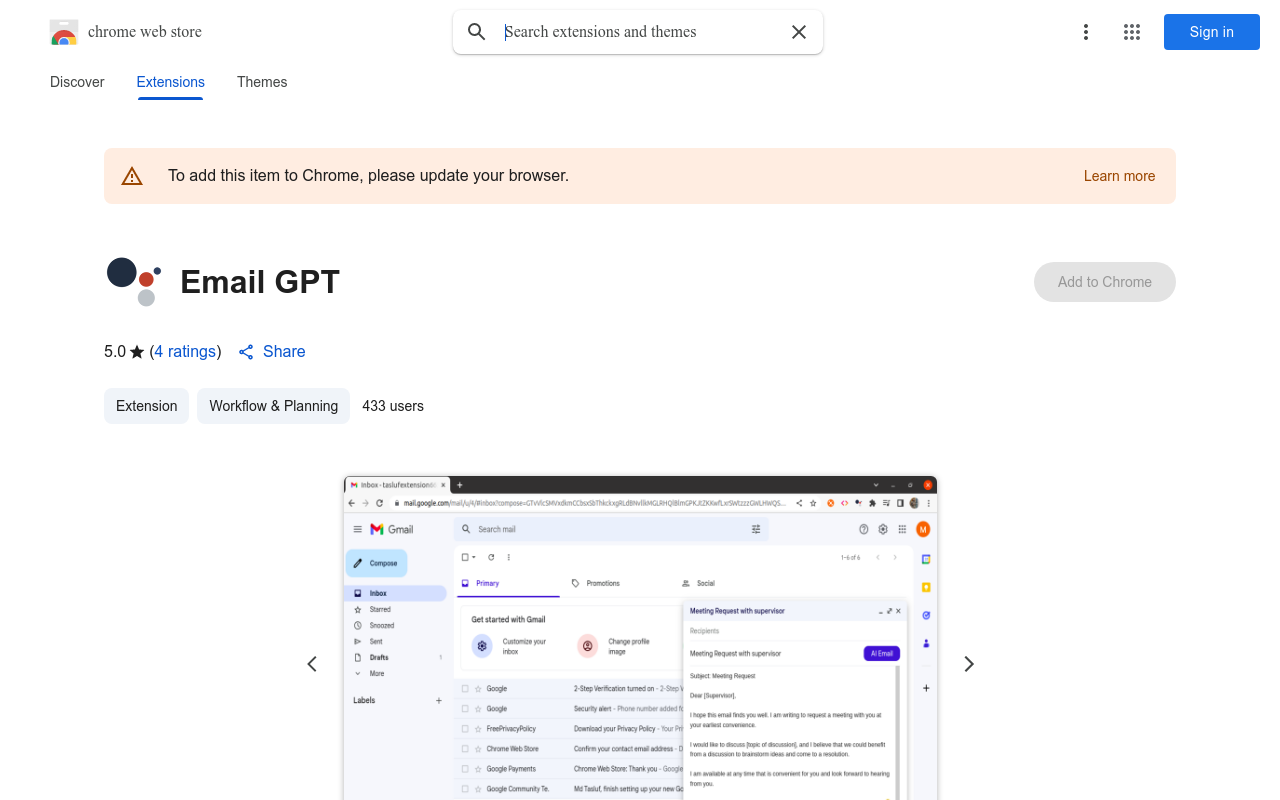Screen dimensions: 1280x800
Task: Click AI Email button in the screenshot preview
Action: pyautogui.click(x=882, y=653)
